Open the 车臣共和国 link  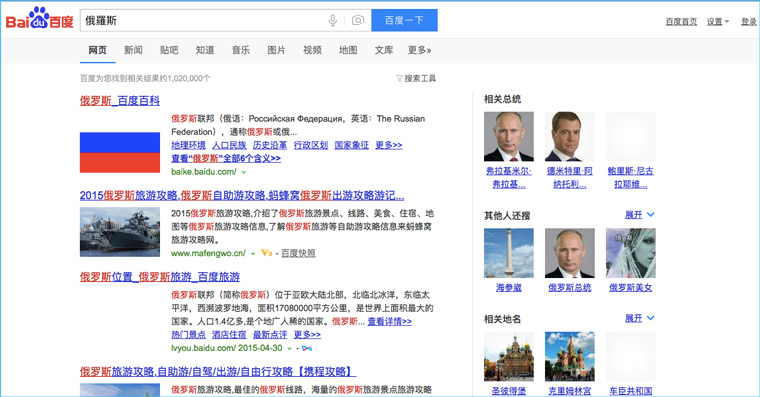(631, 391)
